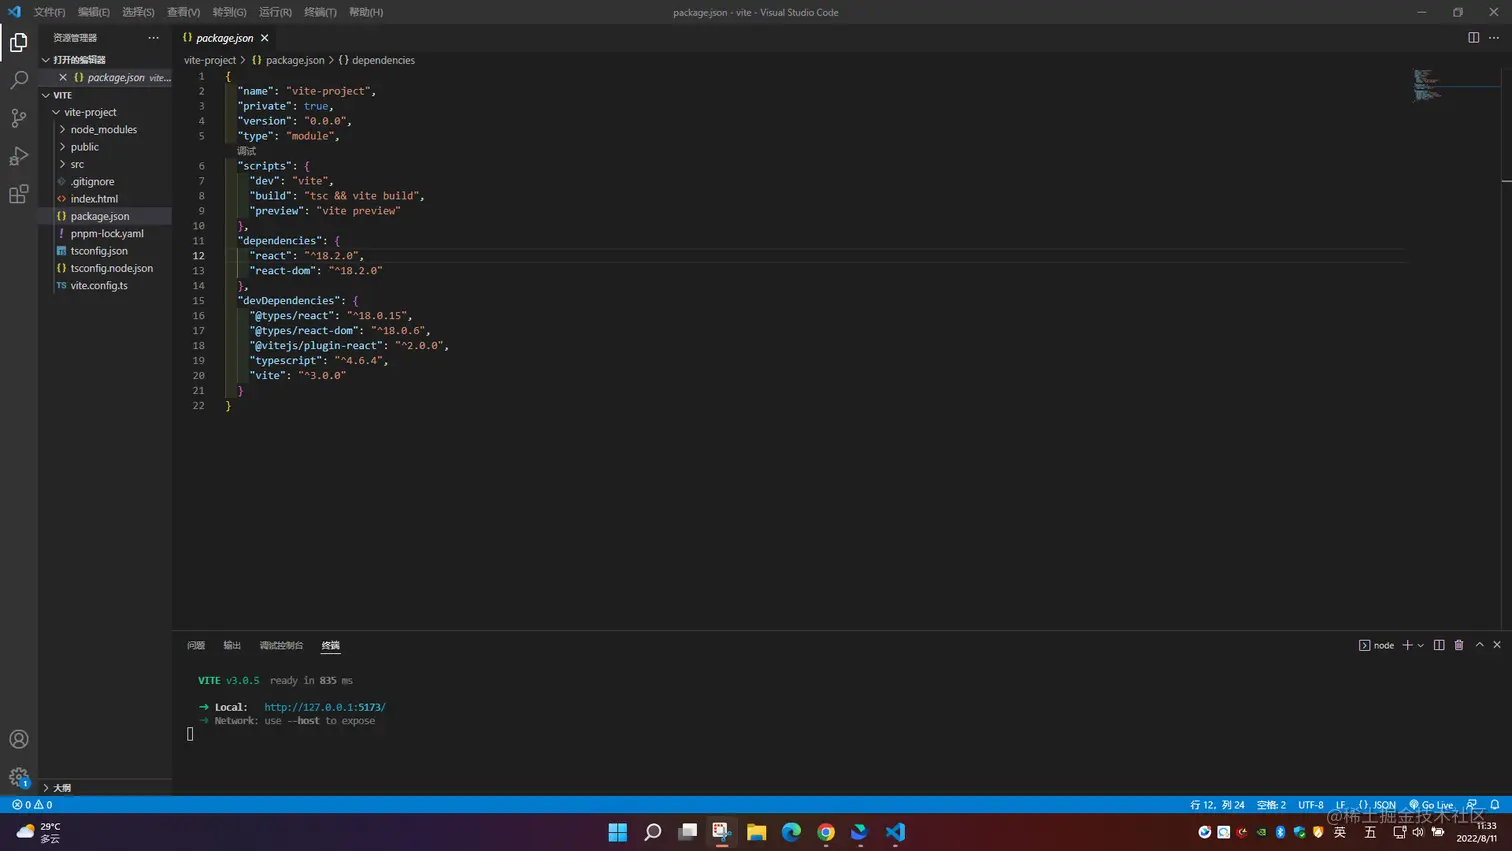Open the 查看(V) menu
Screen dimensions: 1512x851
pos(183,12)
